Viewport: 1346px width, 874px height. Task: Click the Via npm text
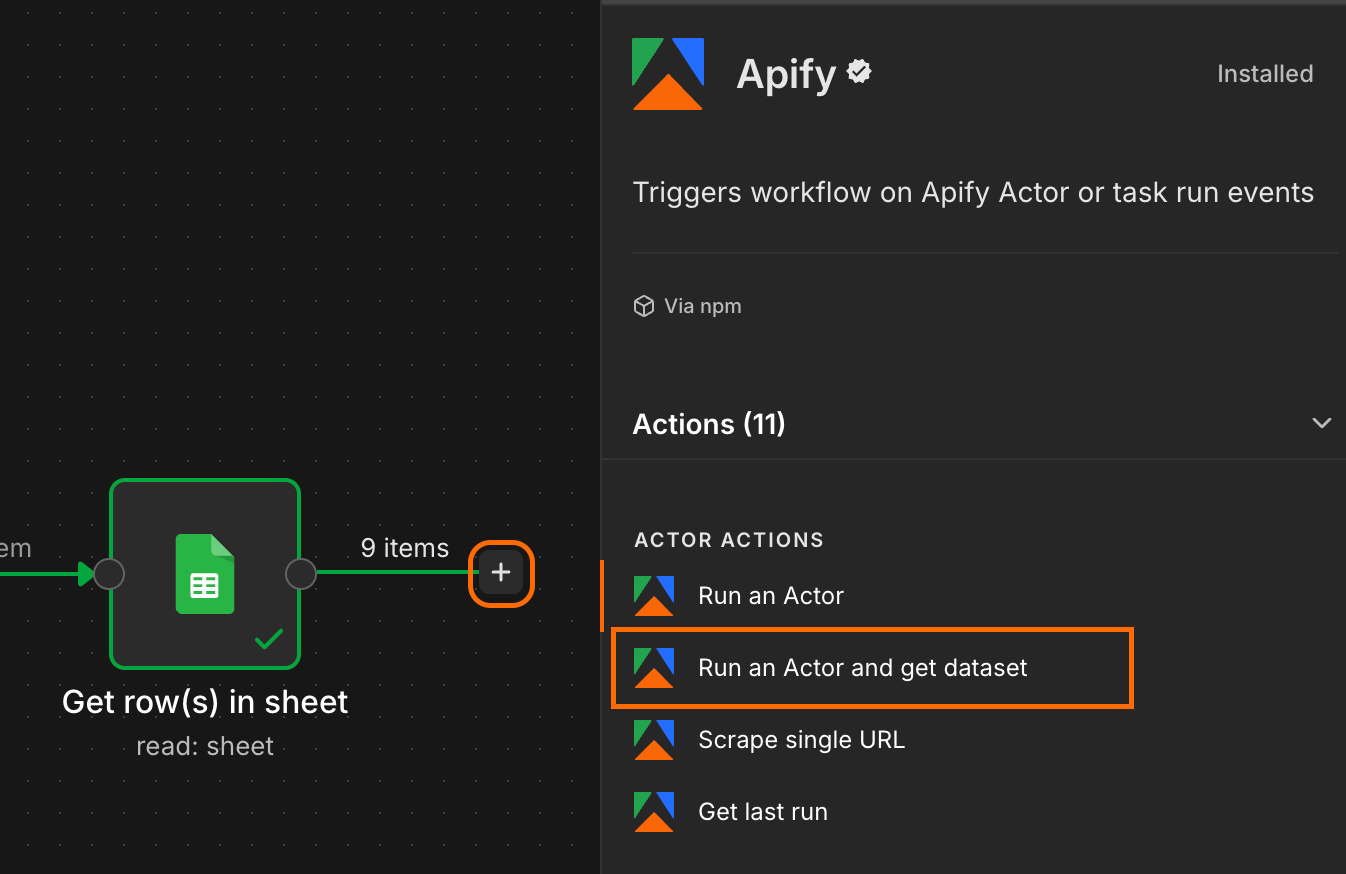click(x=703, y=306)
